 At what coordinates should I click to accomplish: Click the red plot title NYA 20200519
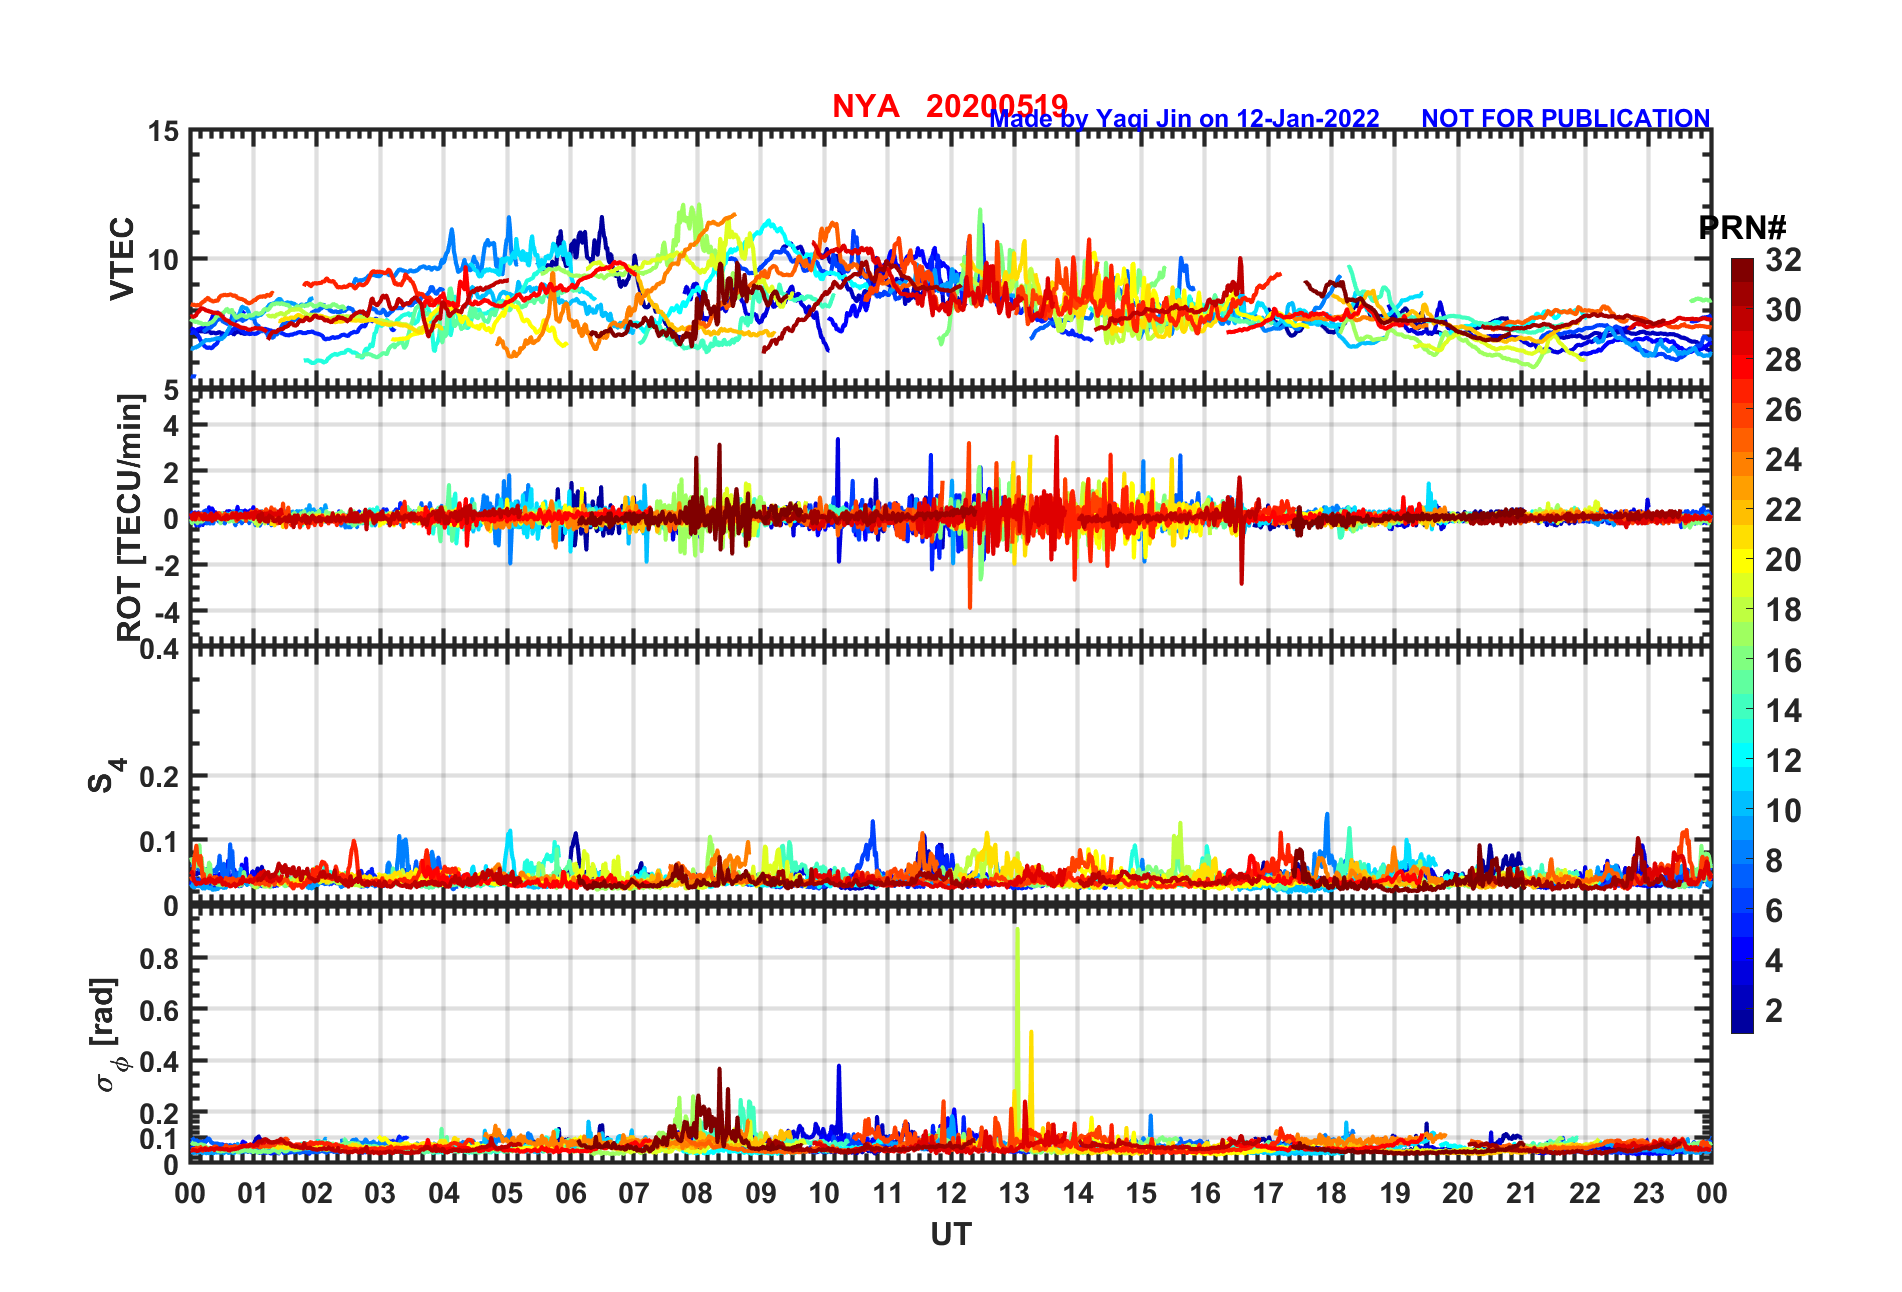tap(950, 105)
